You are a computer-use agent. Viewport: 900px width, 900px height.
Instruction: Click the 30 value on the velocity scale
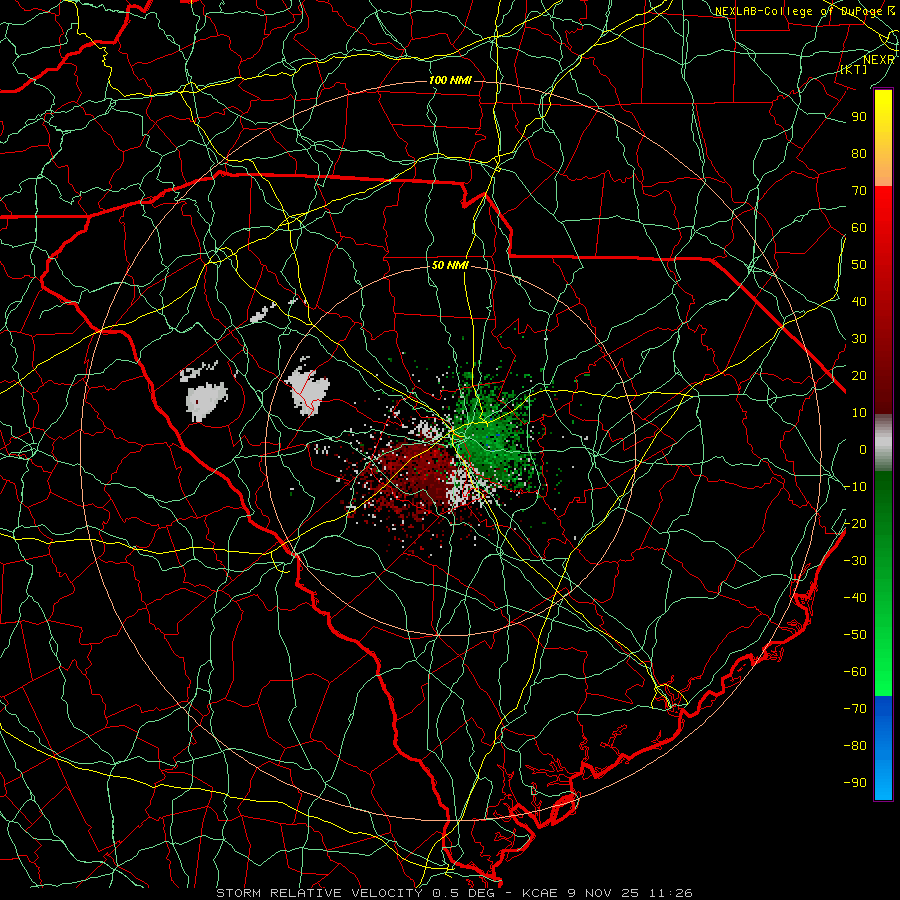pos(859,339)
